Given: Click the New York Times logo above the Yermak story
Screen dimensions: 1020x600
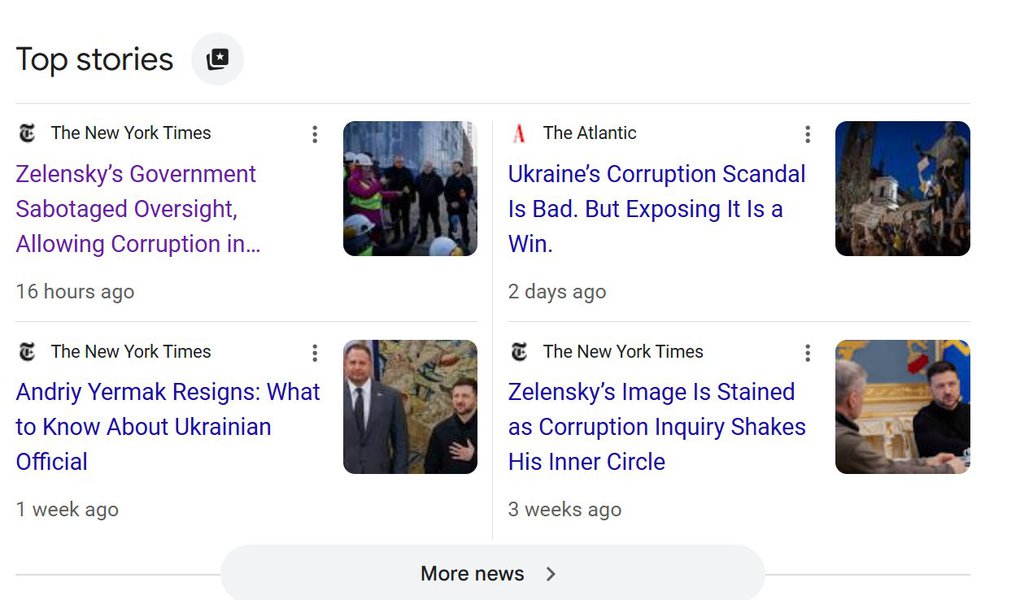Looking at the screenshot, I should pos(27,352).
